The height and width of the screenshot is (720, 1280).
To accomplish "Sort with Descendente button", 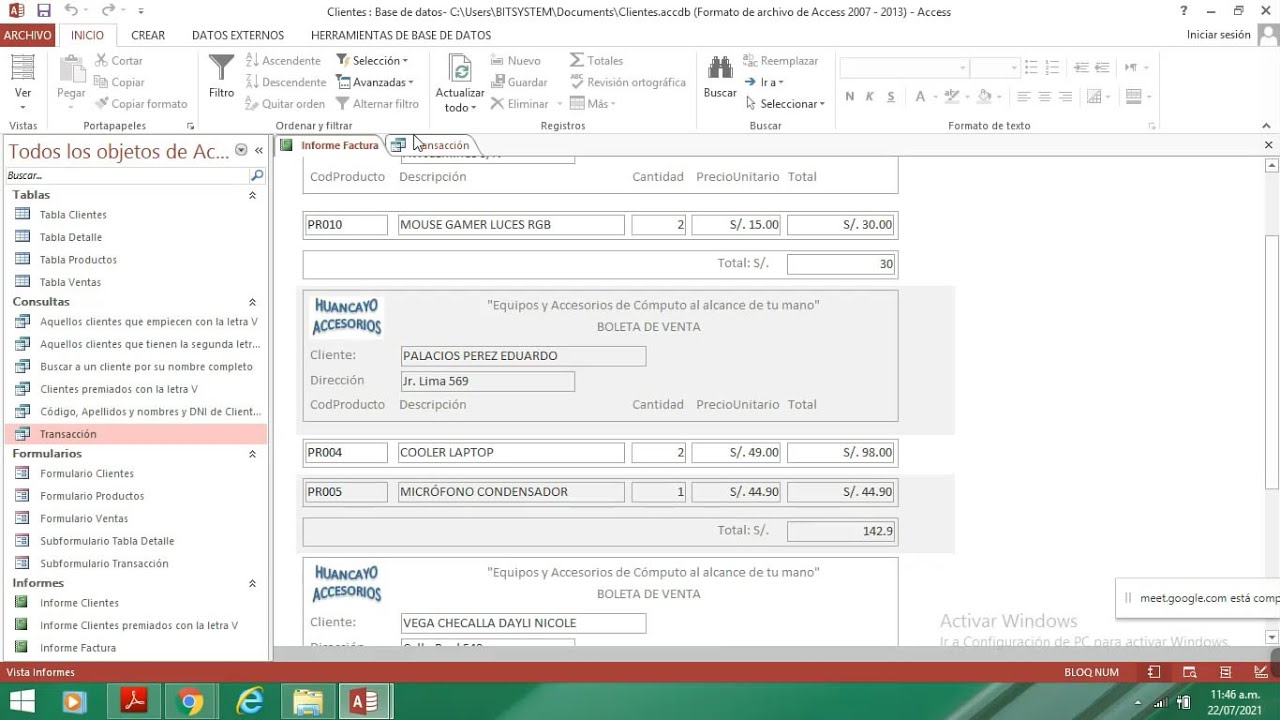I will 286,82.
